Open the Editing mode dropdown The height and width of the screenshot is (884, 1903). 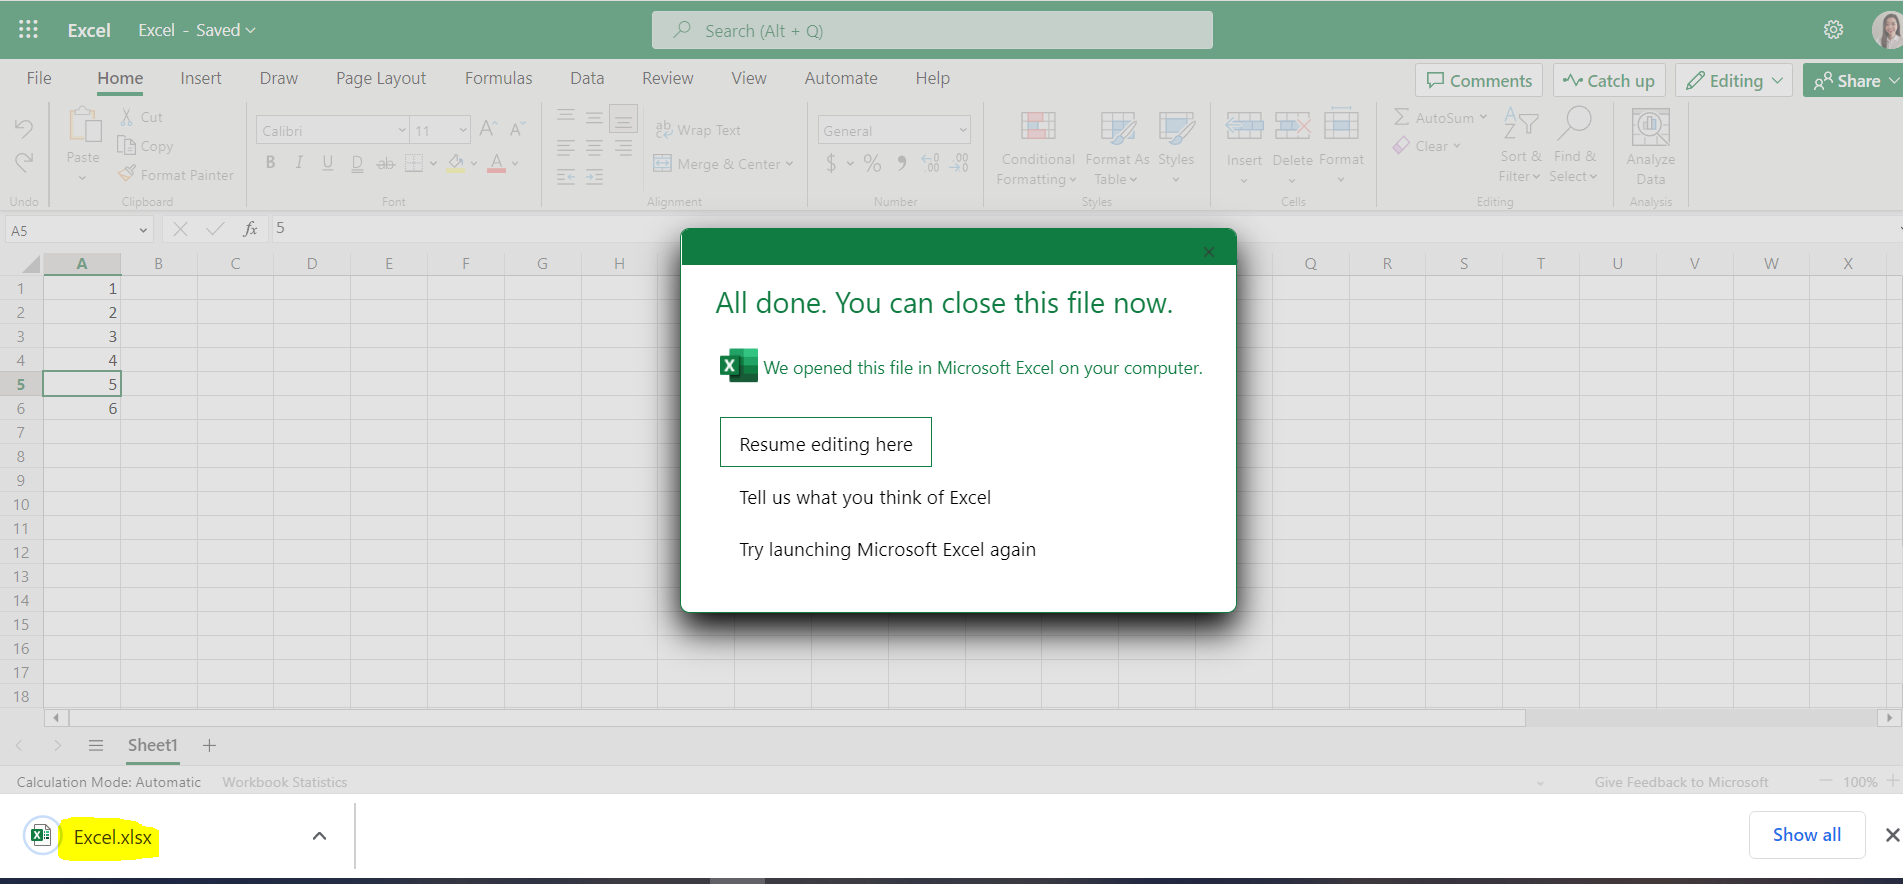point(1735,81)
